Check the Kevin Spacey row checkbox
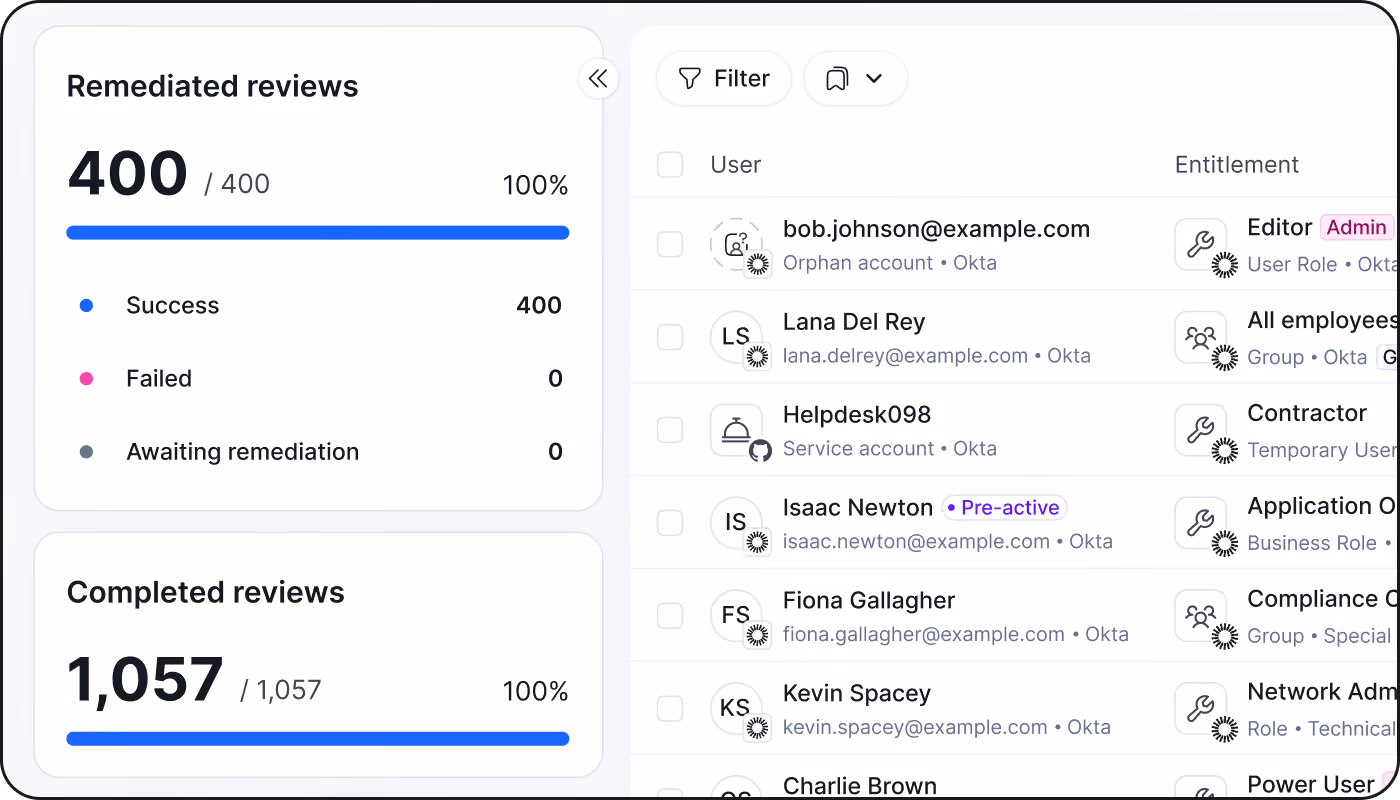The width and height of the screenshot is (1400, 800). point(670,708)
